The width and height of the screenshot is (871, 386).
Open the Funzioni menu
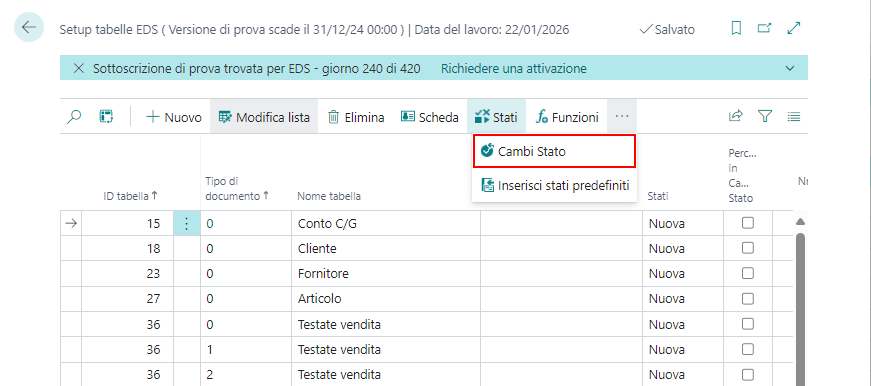pyautogui.click(x=567, y=117)
